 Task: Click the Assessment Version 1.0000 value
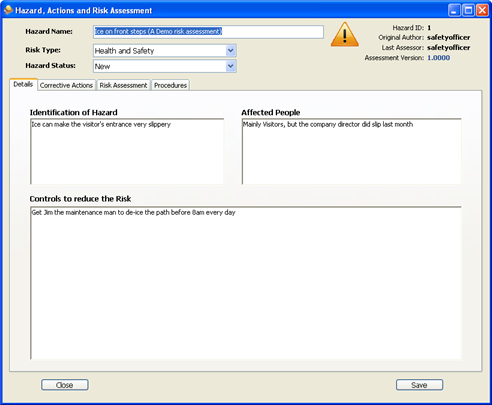[x=439, y=58]
